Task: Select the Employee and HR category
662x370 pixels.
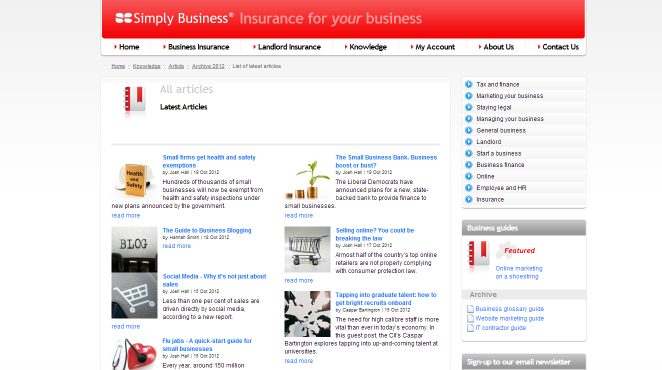Action: point(501,188)
